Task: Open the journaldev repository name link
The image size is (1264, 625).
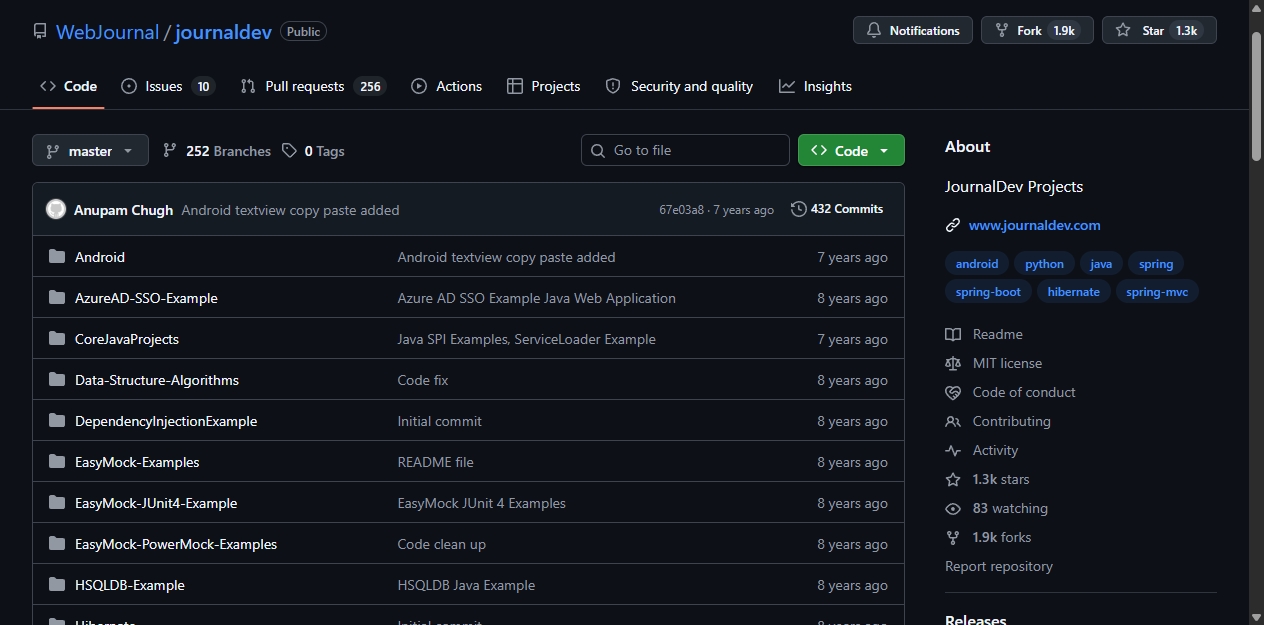Action: point(223,31)
